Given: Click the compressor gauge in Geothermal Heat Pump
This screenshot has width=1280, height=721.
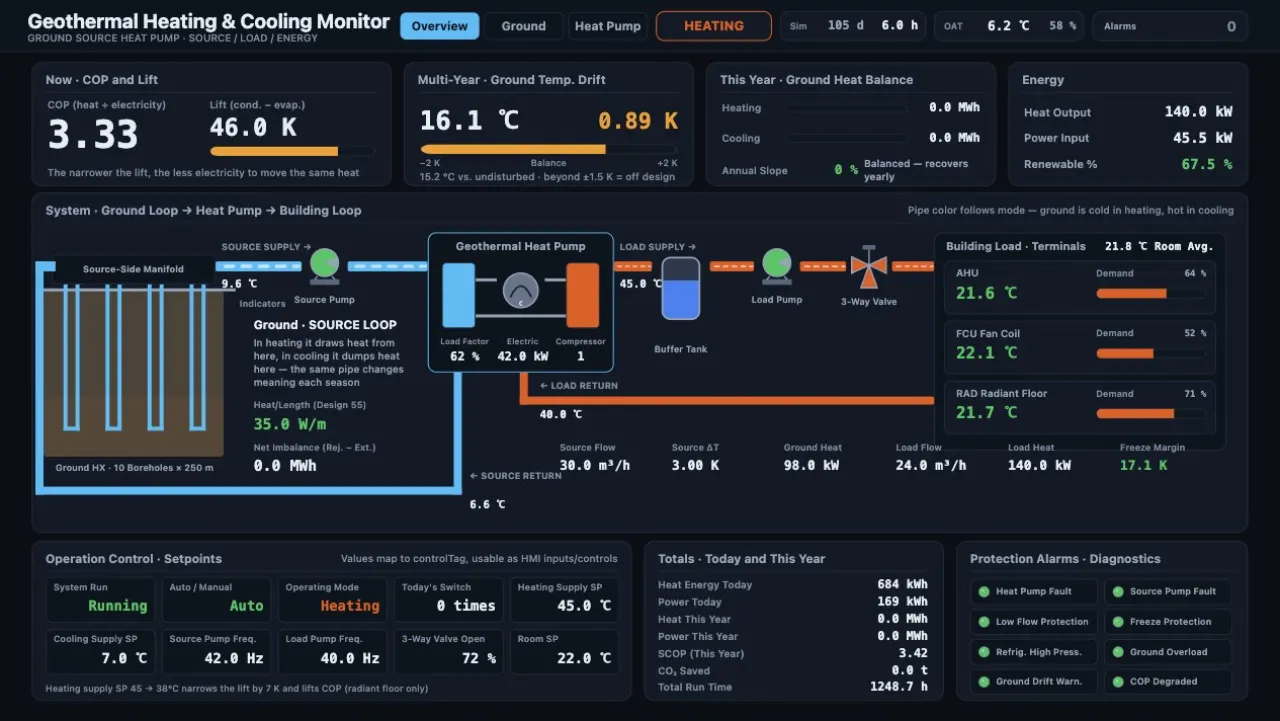Looking at the screenshot, I should click(521, 291).
